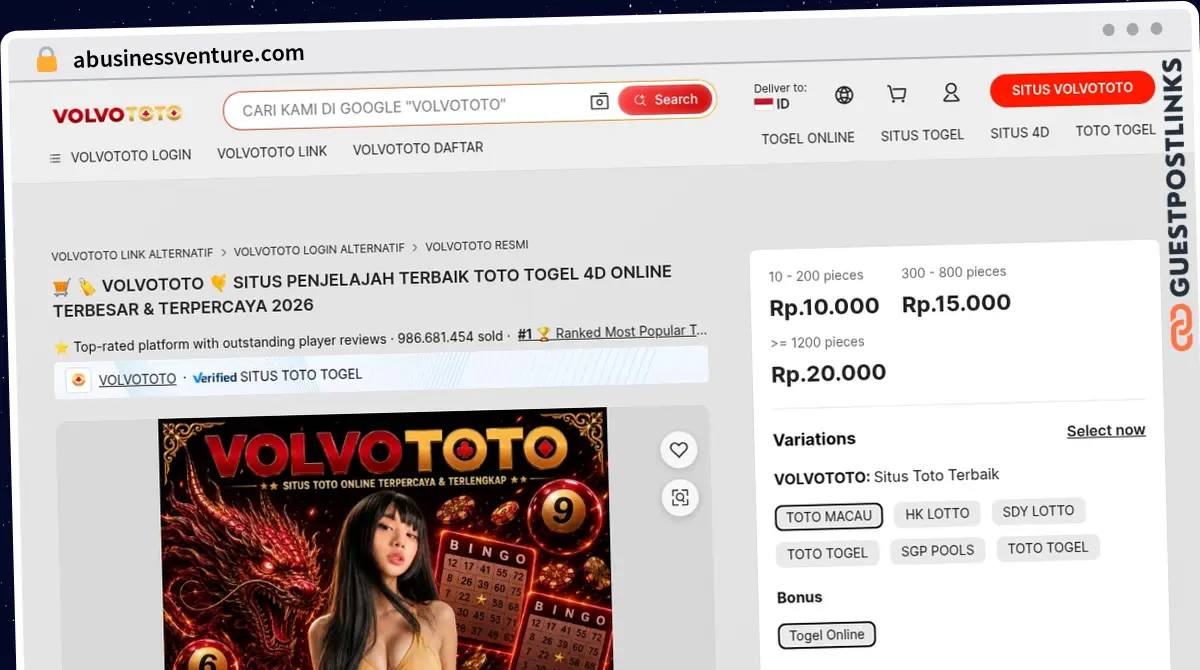Select the TOTO TOGEL variation right of SGP POOLS
The width and height of the screenshot is (1200, 670).
(x=1047, y=548)
